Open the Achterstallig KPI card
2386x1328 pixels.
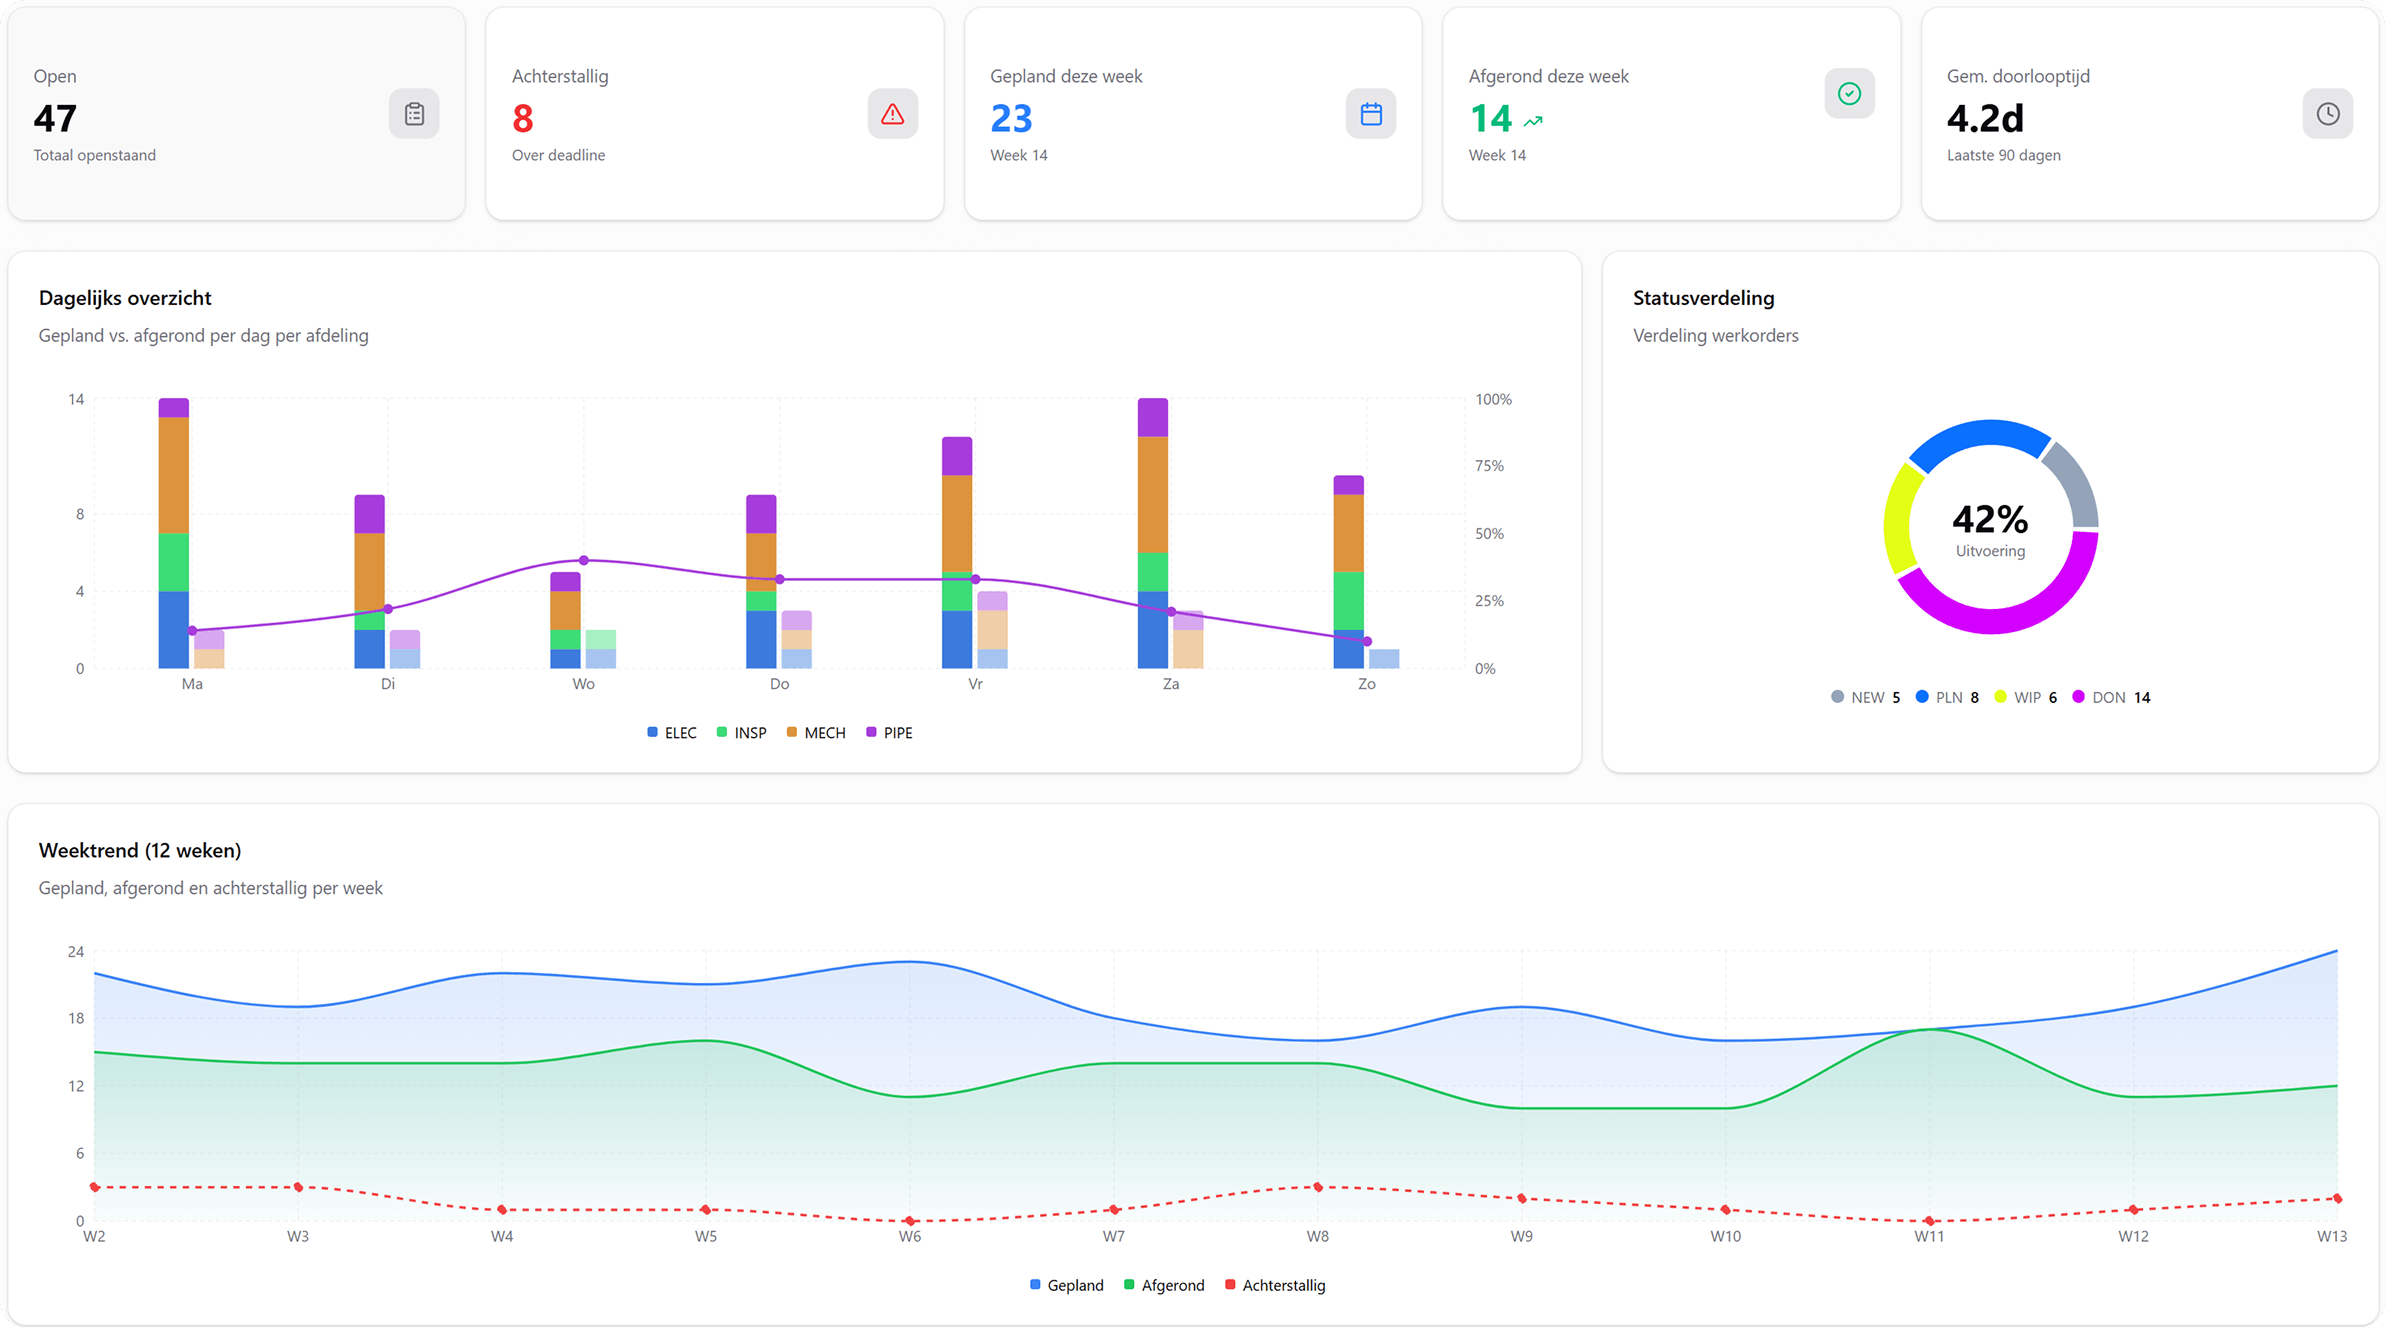coord(714,114)
